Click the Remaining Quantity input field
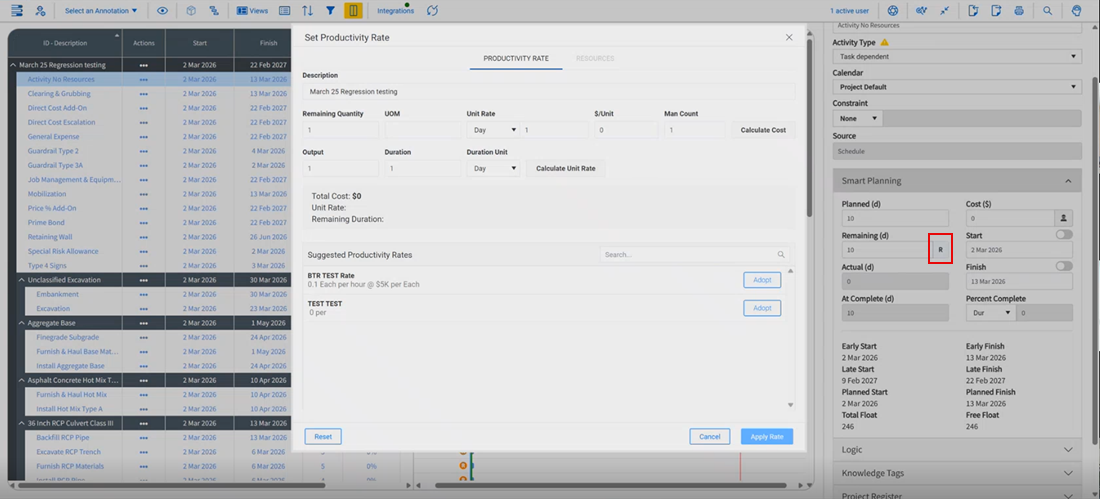 coord(341,130)
